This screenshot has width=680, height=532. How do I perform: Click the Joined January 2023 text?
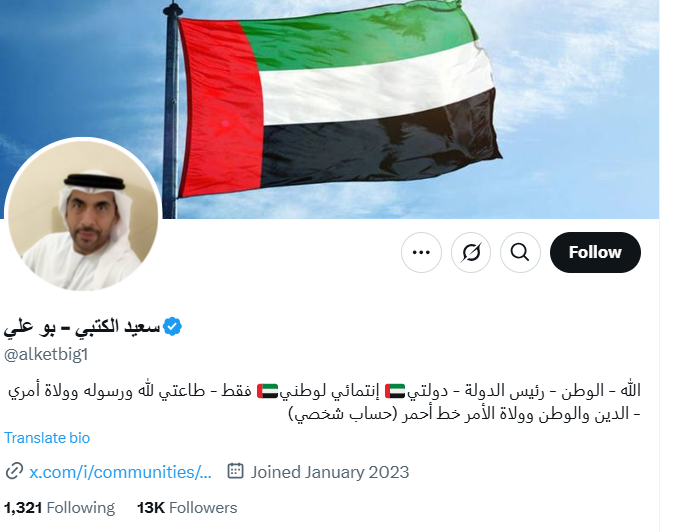(x=330, y=472)
